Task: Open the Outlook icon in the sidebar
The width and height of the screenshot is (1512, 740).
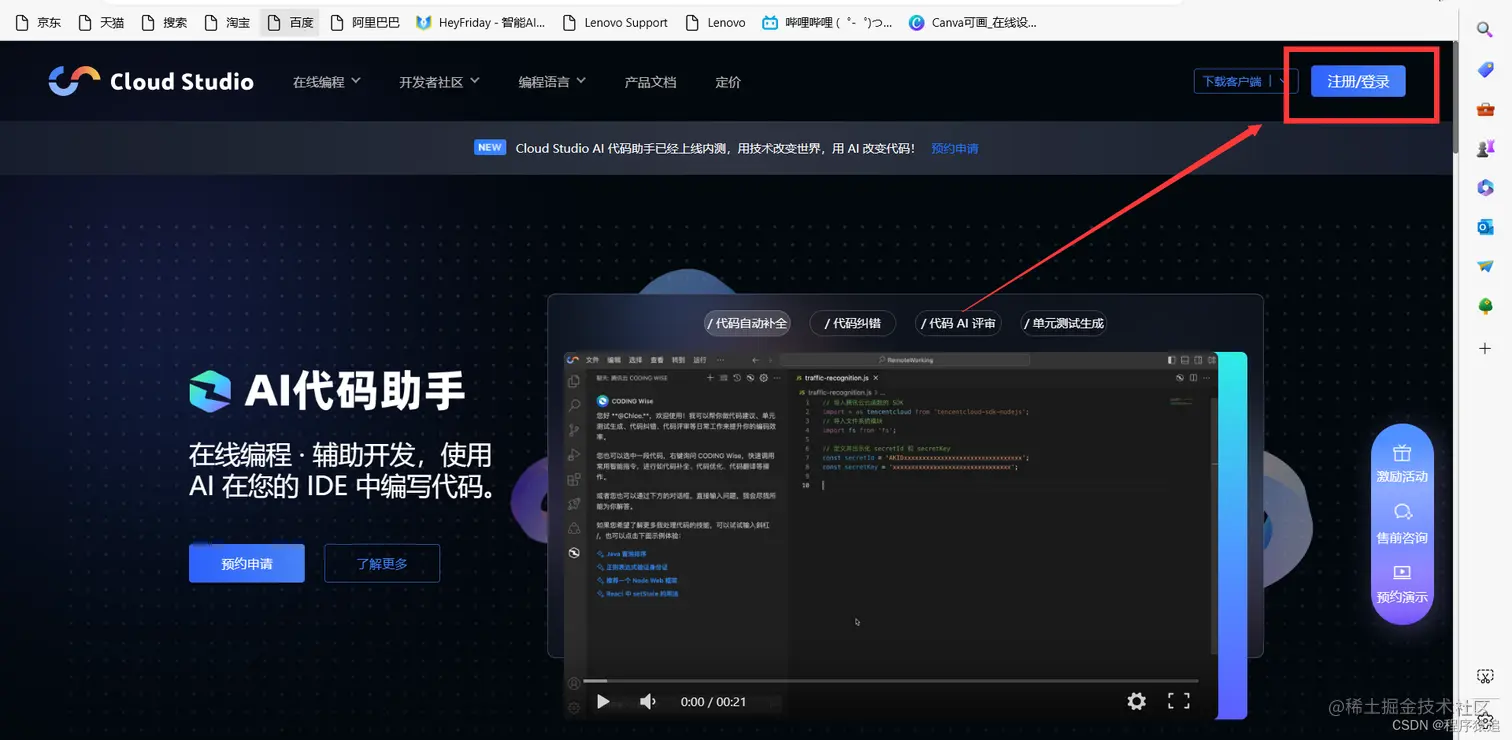Action: (1485, 227)
